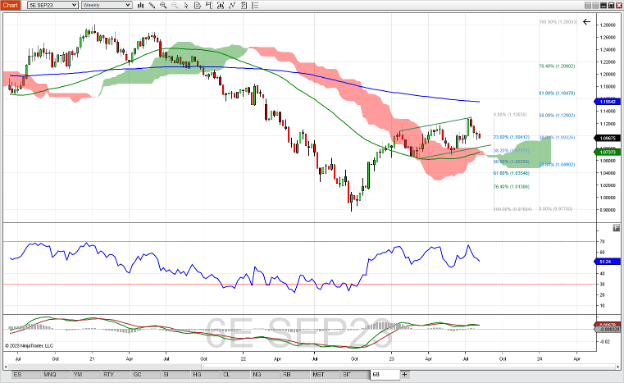Switch to the ES tab
Screen dimensions: 624x384
click(x=26, y=374)
